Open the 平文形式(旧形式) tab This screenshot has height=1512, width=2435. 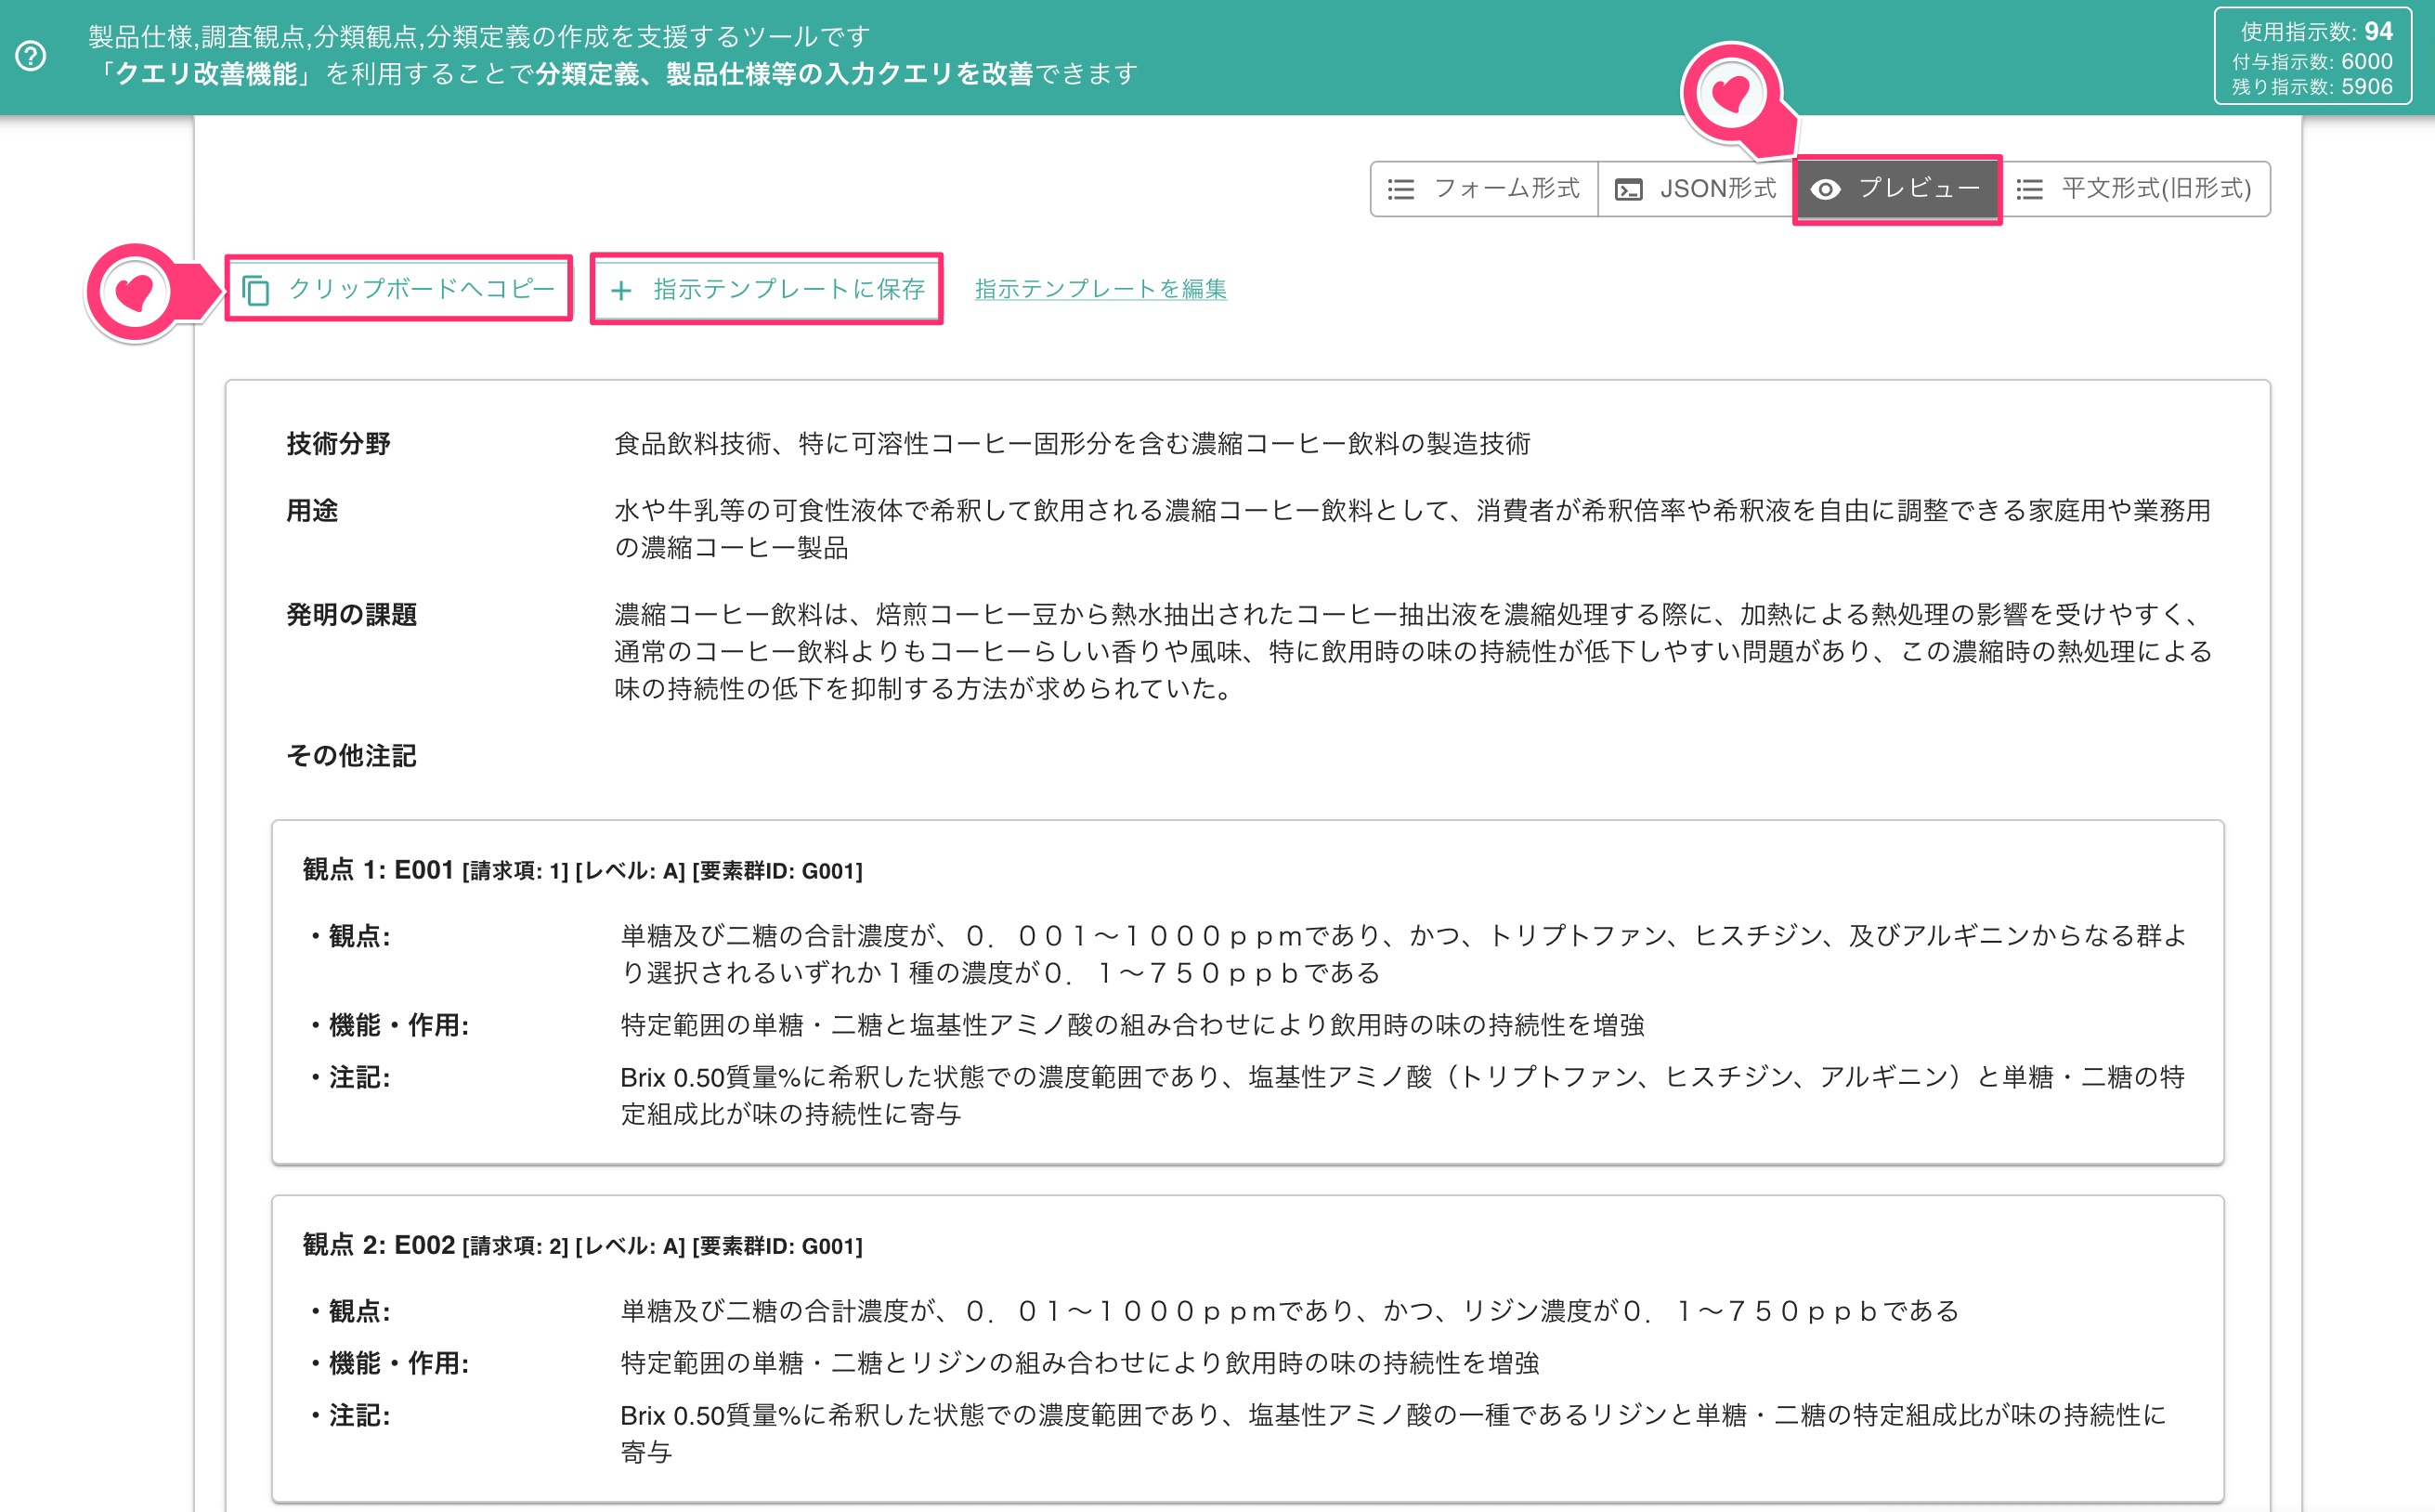pyautogui.click(x=2135, y=189)
